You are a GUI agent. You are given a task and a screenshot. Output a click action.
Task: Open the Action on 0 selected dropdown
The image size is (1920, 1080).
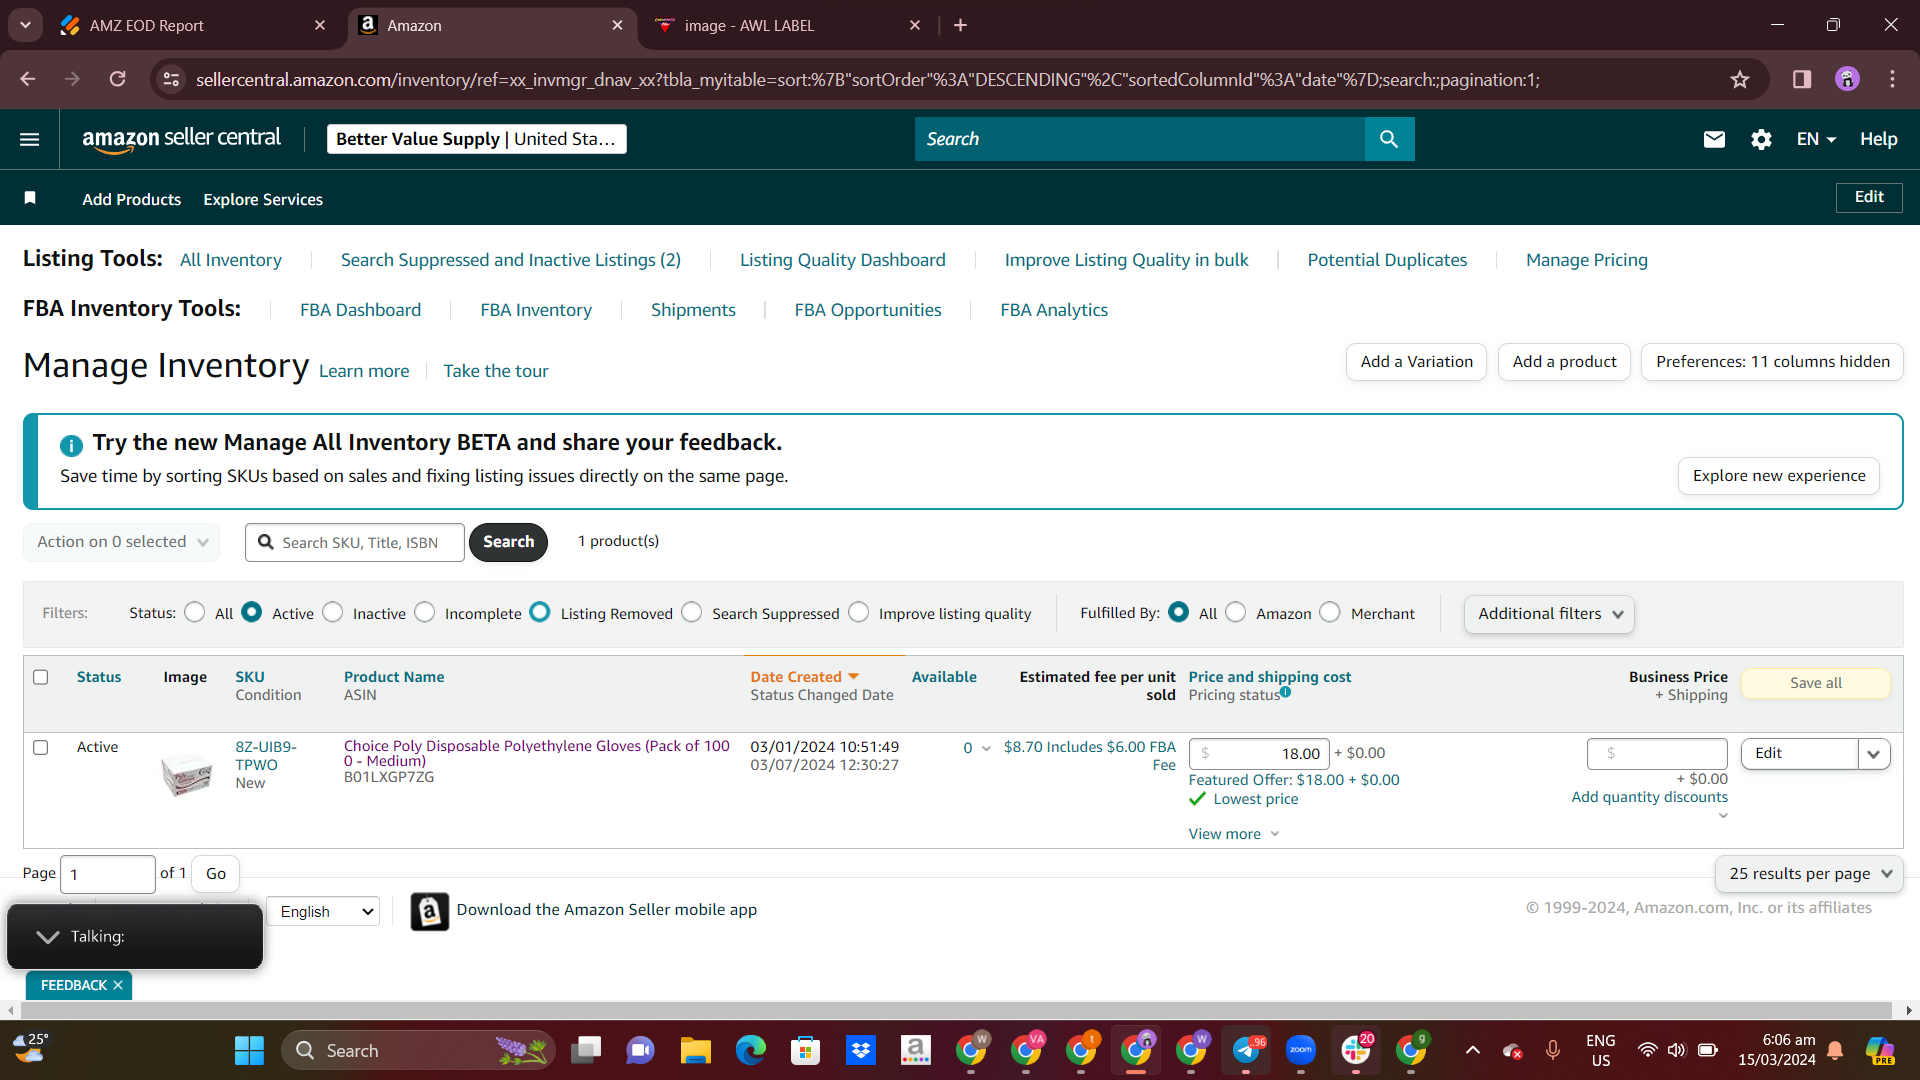[x=122, y=542]
